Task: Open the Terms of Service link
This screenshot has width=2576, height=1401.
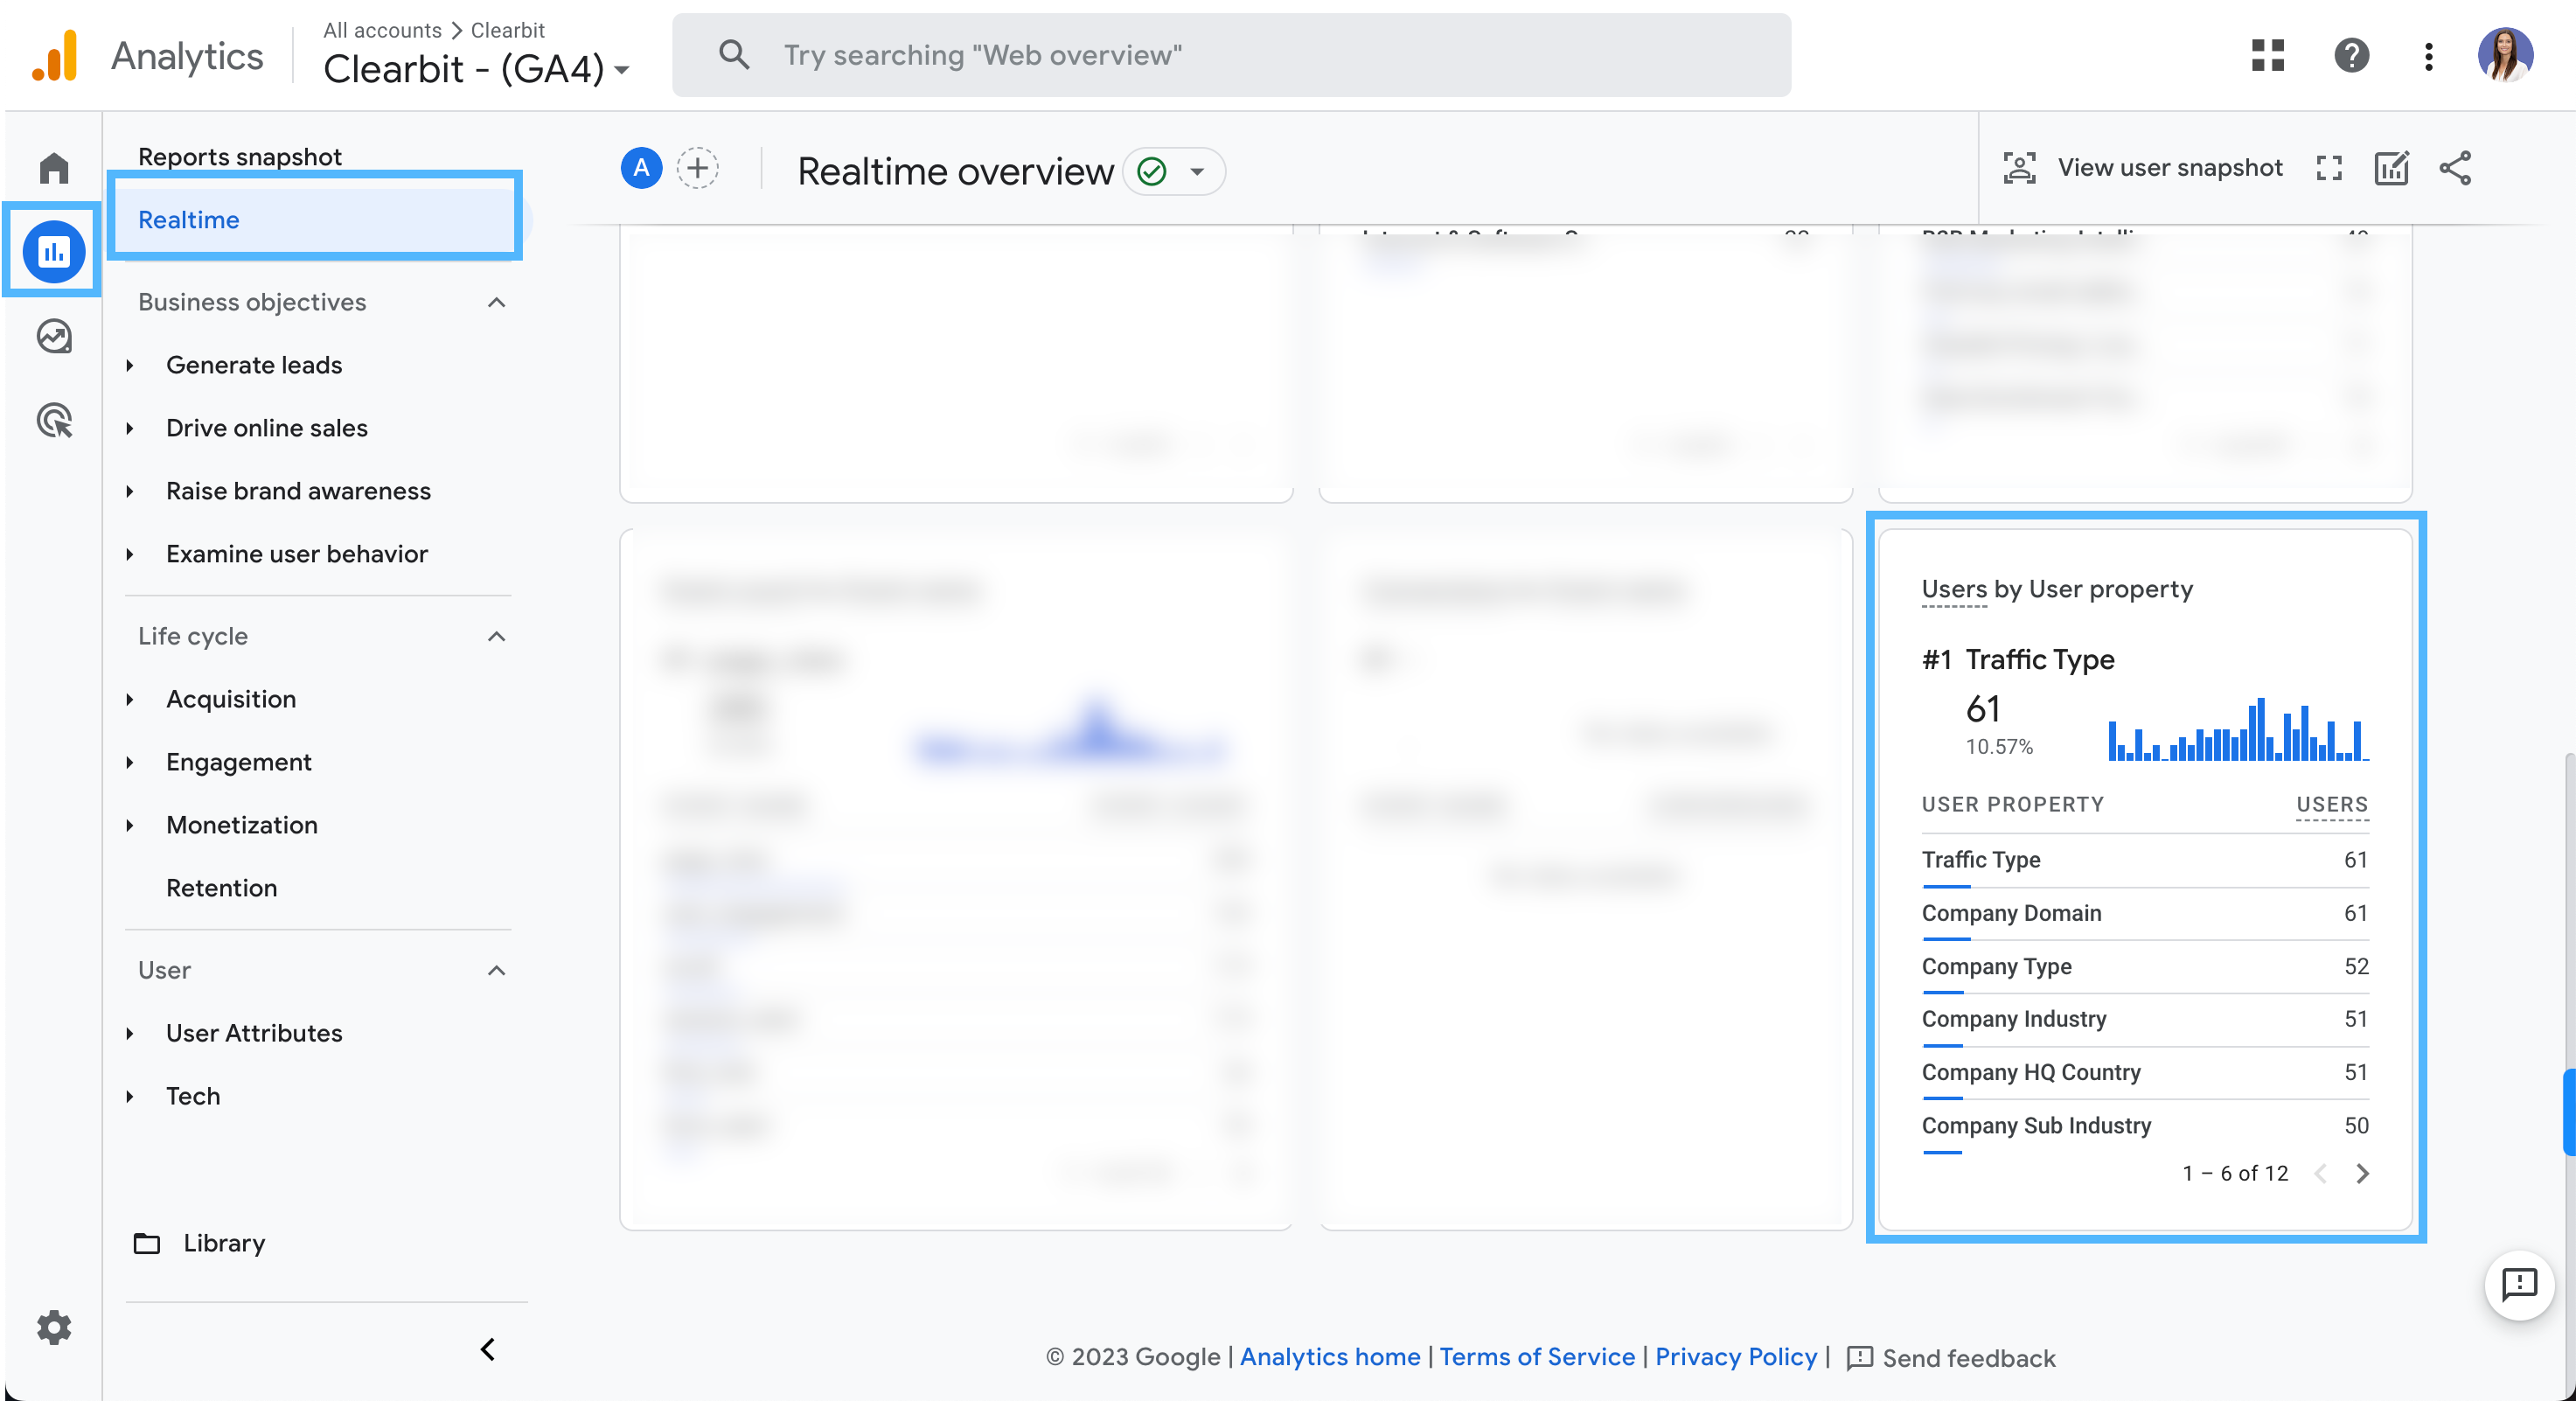Action: click(1536, 1356)
